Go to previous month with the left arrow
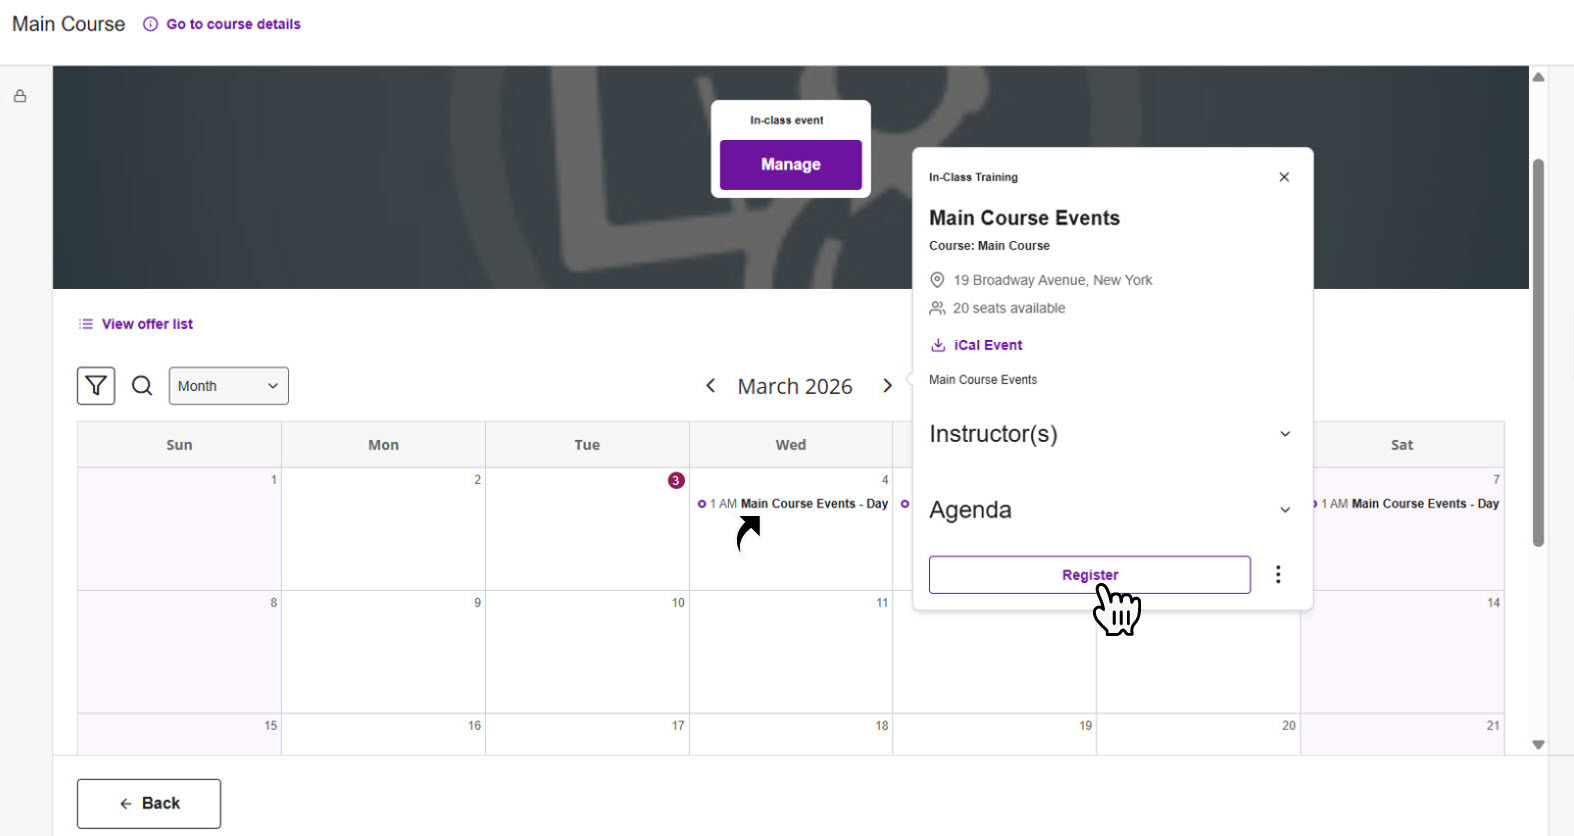The height and width of the screenshot is (836, 1574). [710, 385]
